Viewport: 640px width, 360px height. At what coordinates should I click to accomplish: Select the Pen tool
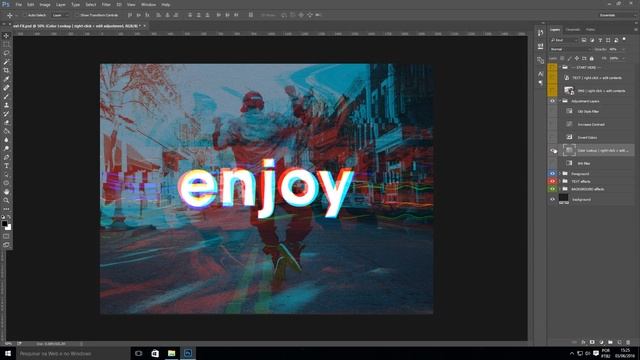pyautogui.click(x=6, y=157)
